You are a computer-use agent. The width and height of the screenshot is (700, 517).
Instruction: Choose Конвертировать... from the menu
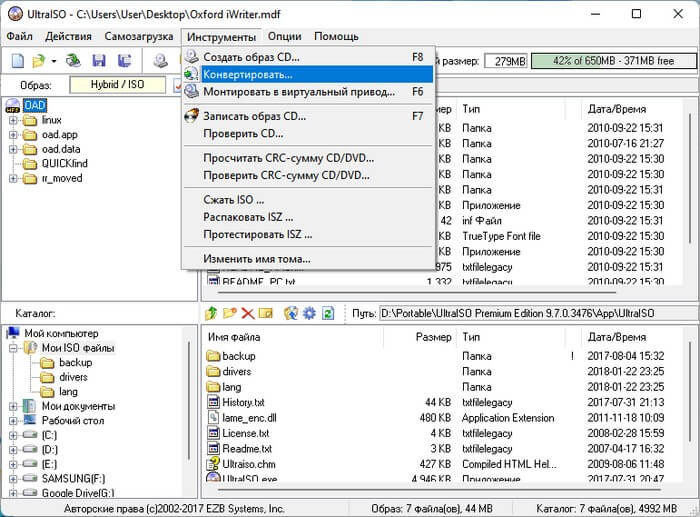point(308,74)
